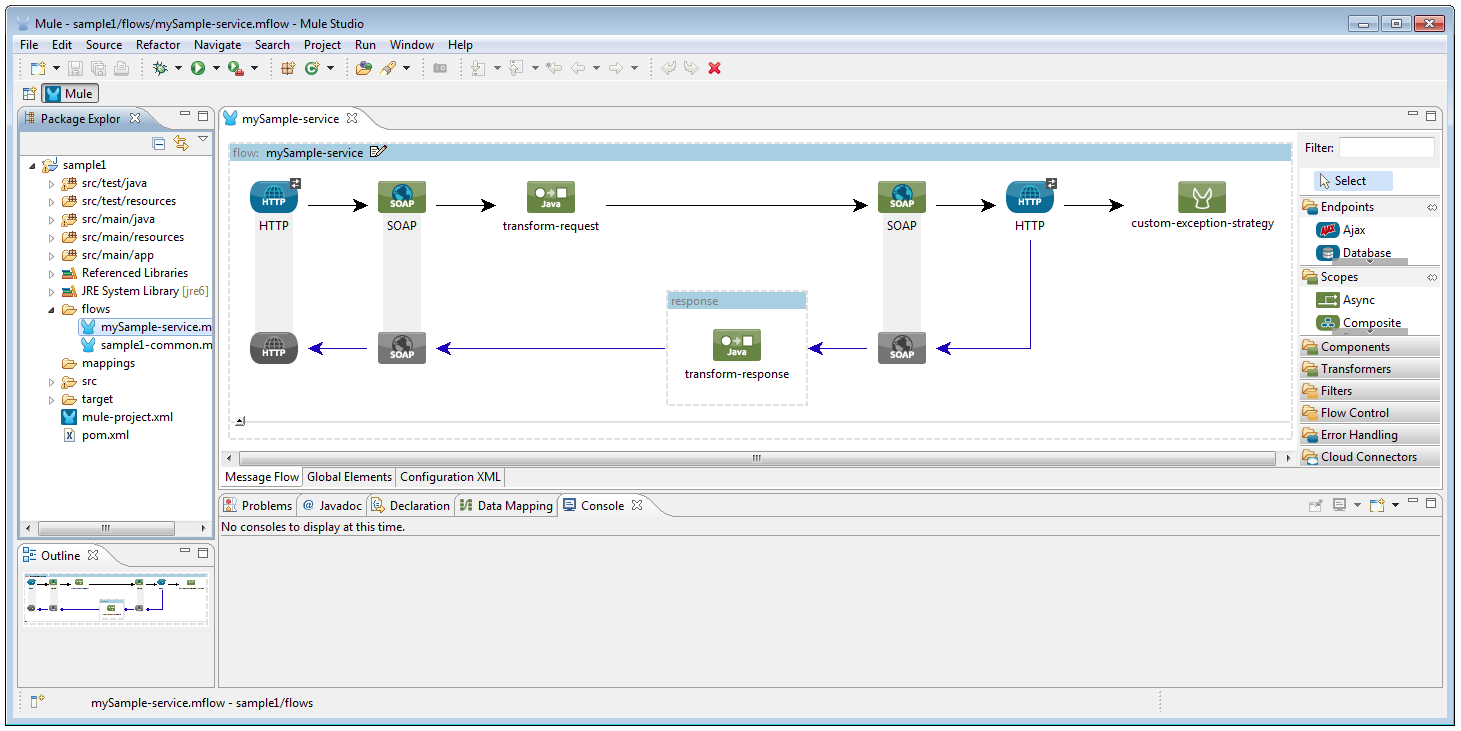Select the inbound HTTP endpoint in flow
The image size is (1461, 731).
(274, 197)
